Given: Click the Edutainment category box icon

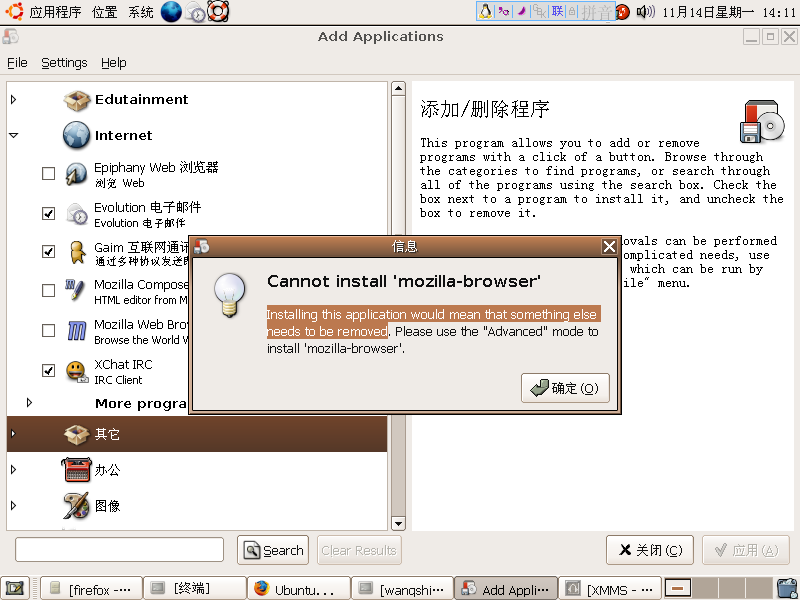Looking at the screenshot, I should [77, 100].
